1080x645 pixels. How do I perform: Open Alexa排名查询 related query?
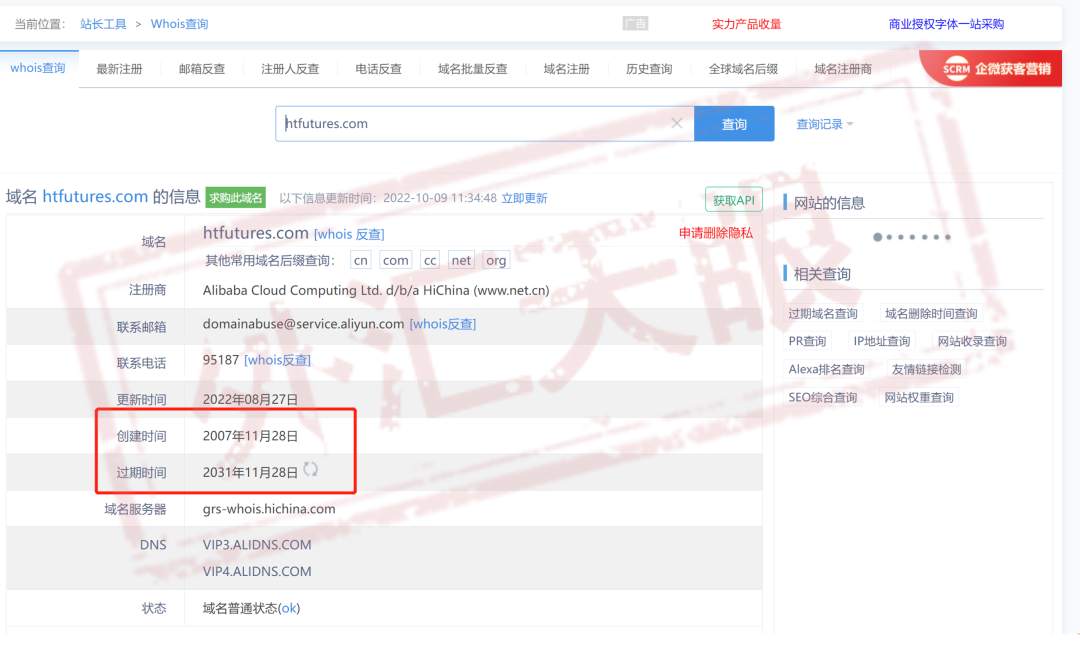827,369
